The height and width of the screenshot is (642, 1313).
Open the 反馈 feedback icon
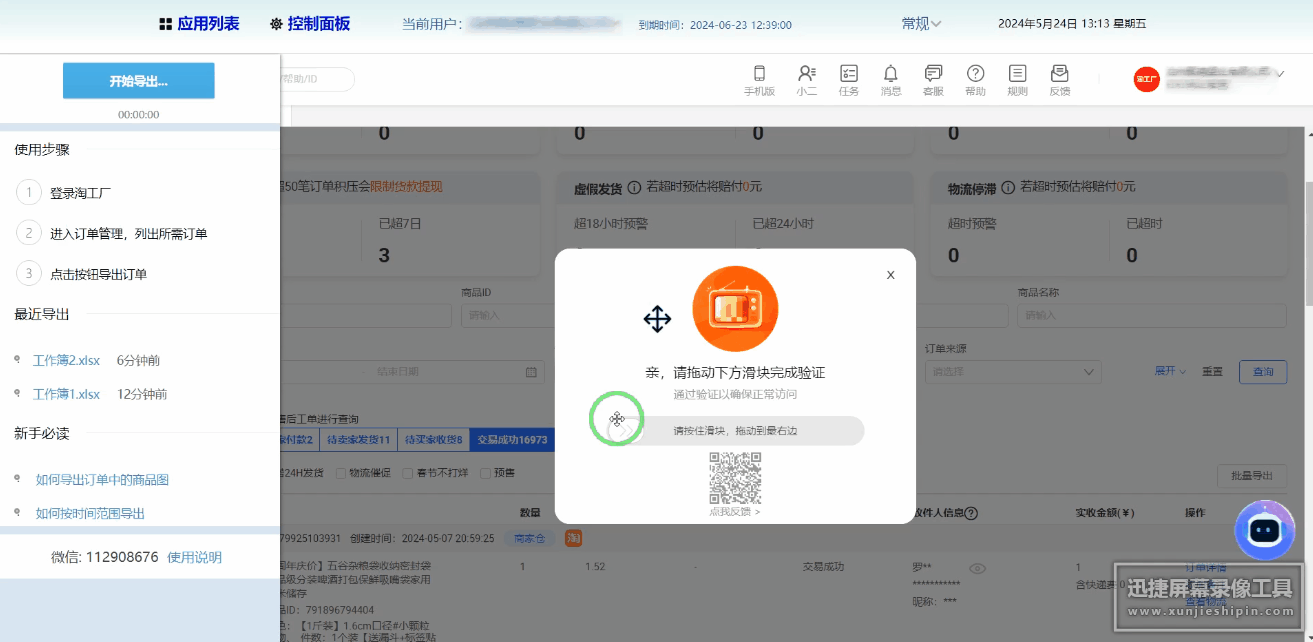1060,79
